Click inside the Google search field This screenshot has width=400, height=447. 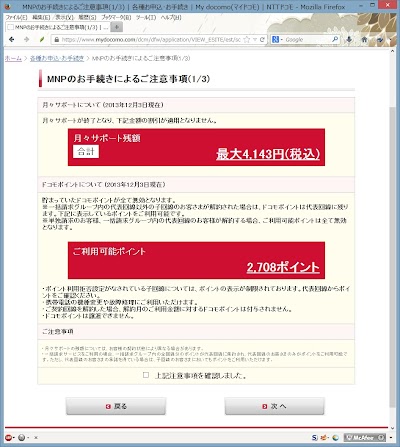click(x=308, y=40)
